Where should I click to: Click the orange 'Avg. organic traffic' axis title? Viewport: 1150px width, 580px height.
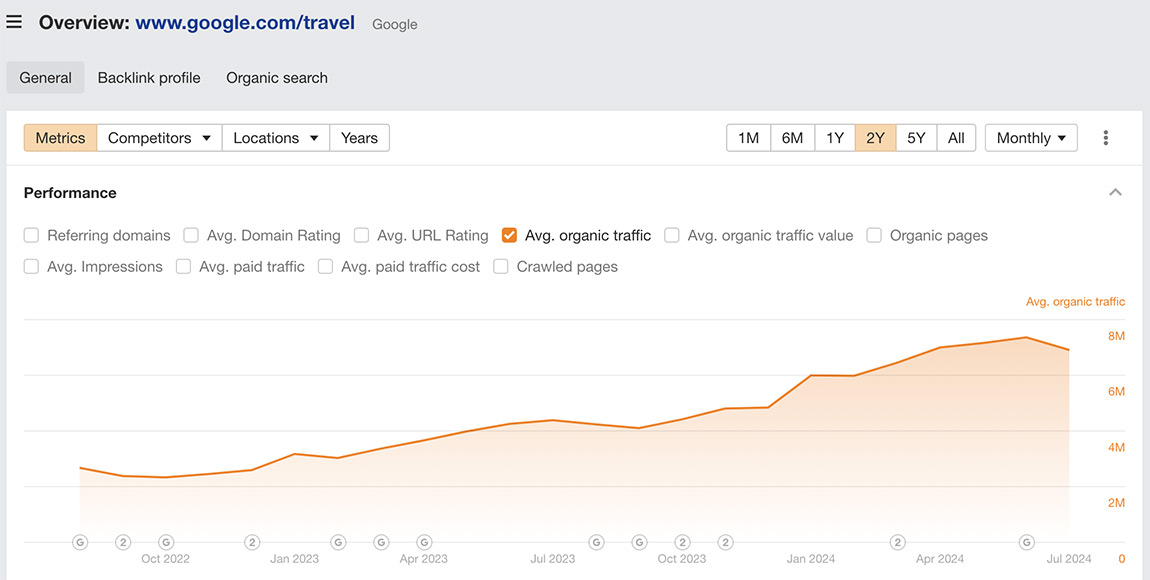tap(1075, 301)
